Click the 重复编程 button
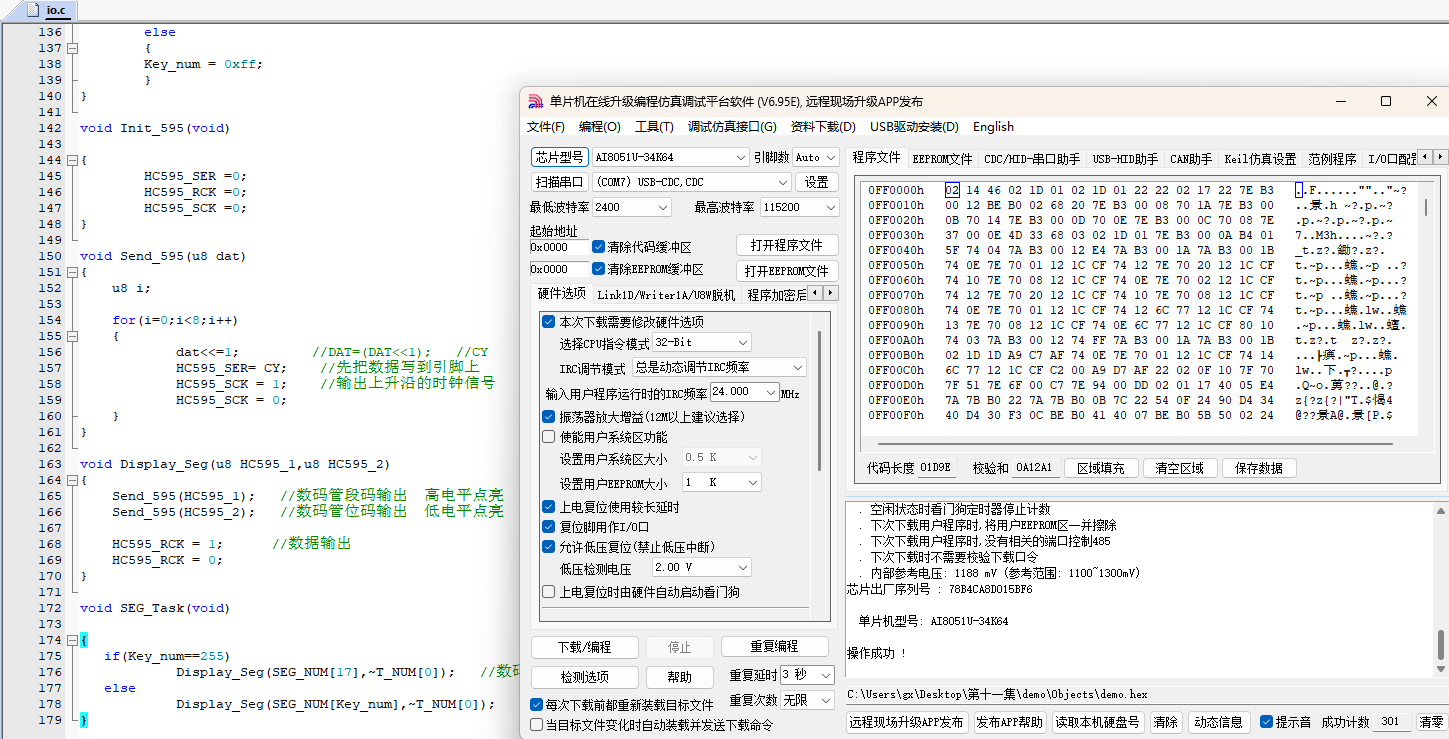 coord(775,646)
